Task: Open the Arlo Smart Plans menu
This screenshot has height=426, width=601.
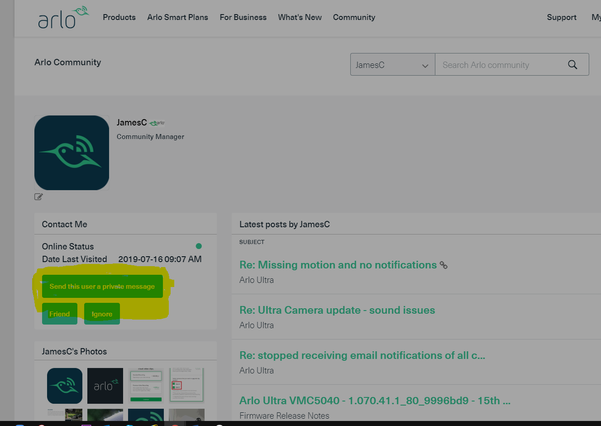Action: coord(178,18)
